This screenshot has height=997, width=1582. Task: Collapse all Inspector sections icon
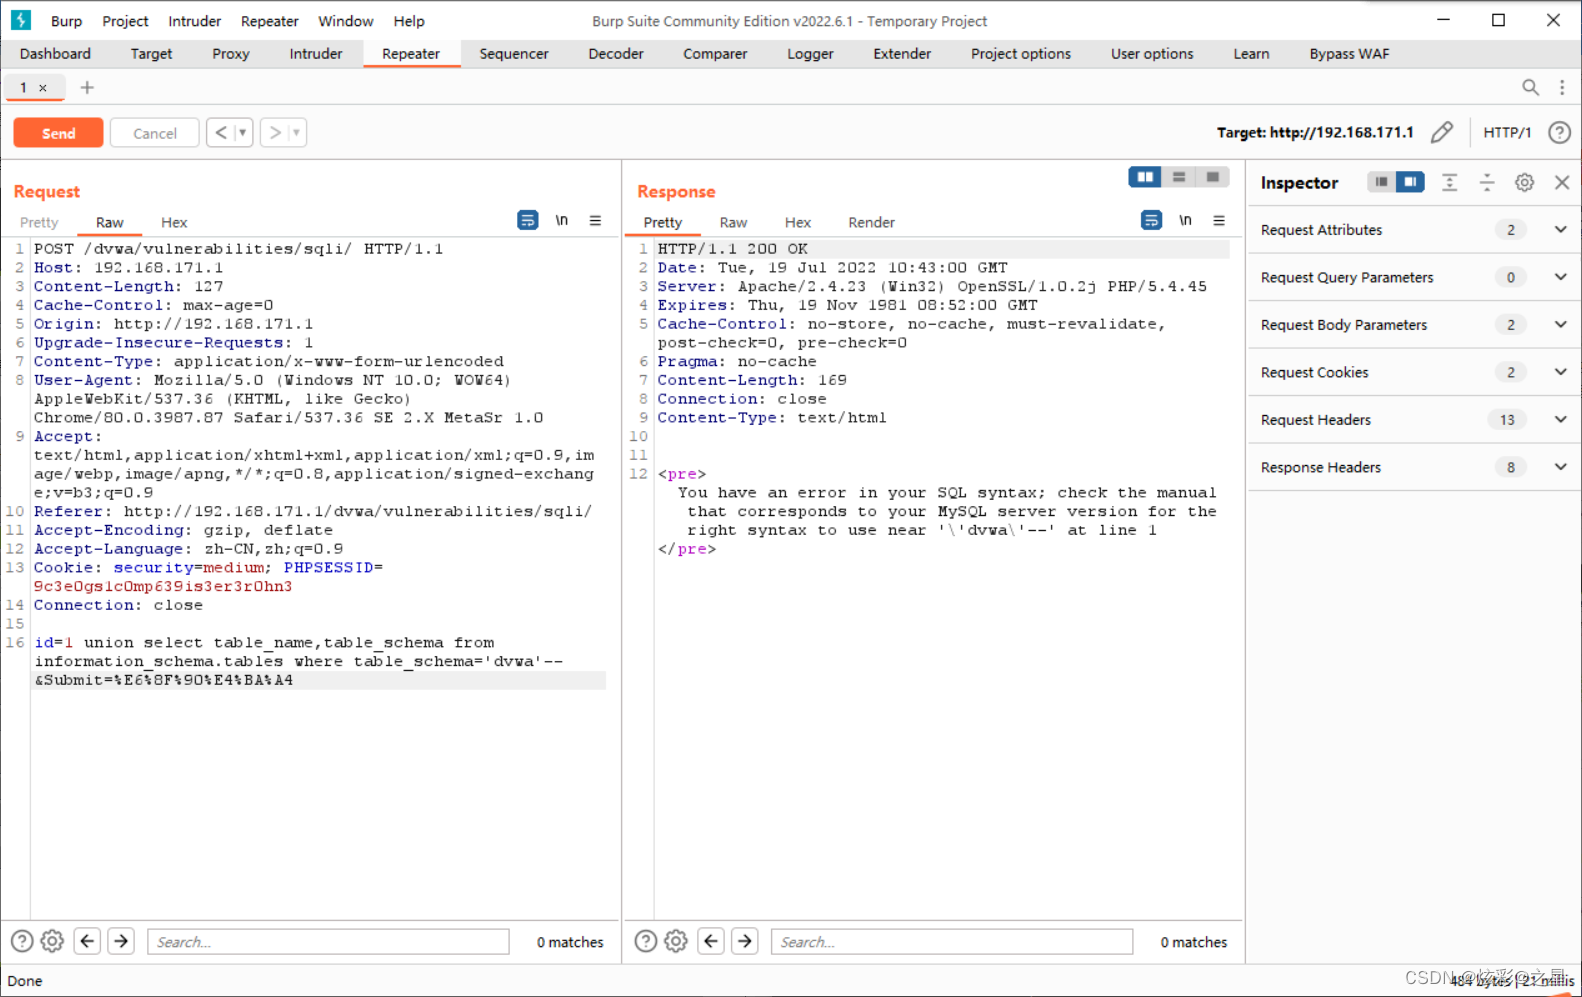tap(1487, 182)
